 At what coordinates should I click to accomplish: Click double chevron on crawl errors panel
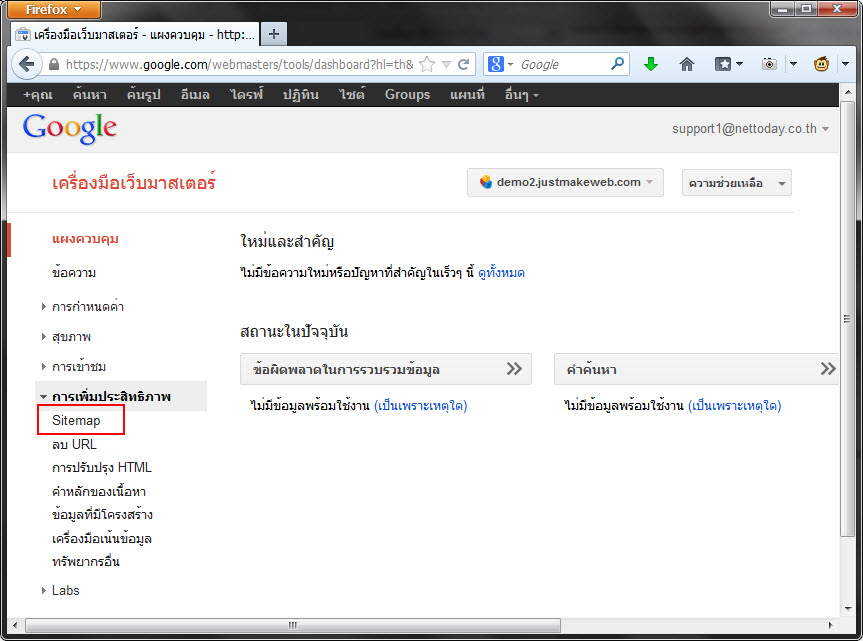[x=514, y=369]
